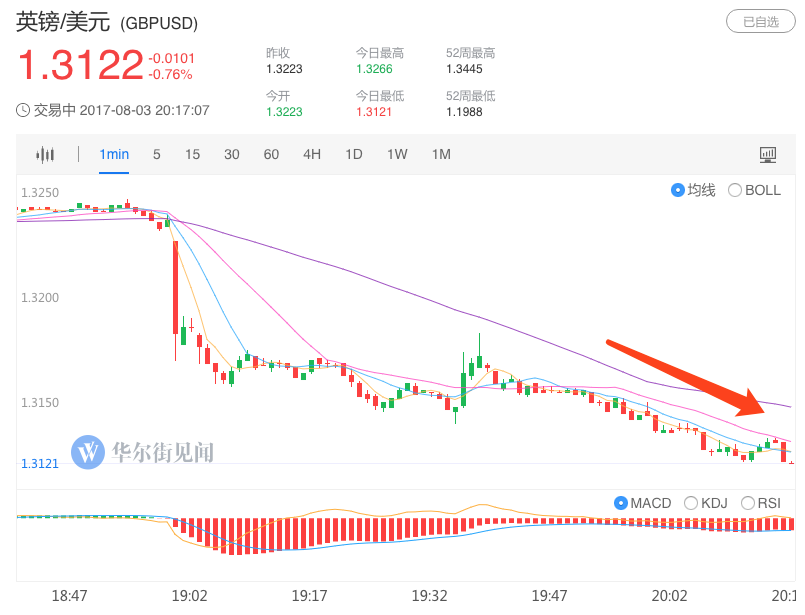This screenshot has width=805, height=615.
Task: Click the 今开 value 1.3223
Action: click(284, 112)
